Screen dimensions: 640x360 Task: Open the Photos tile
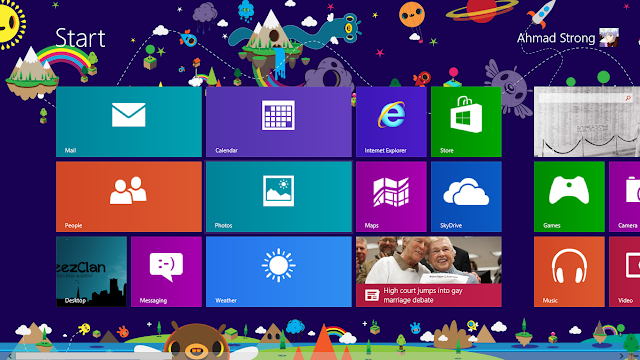[x=279, y=197]
